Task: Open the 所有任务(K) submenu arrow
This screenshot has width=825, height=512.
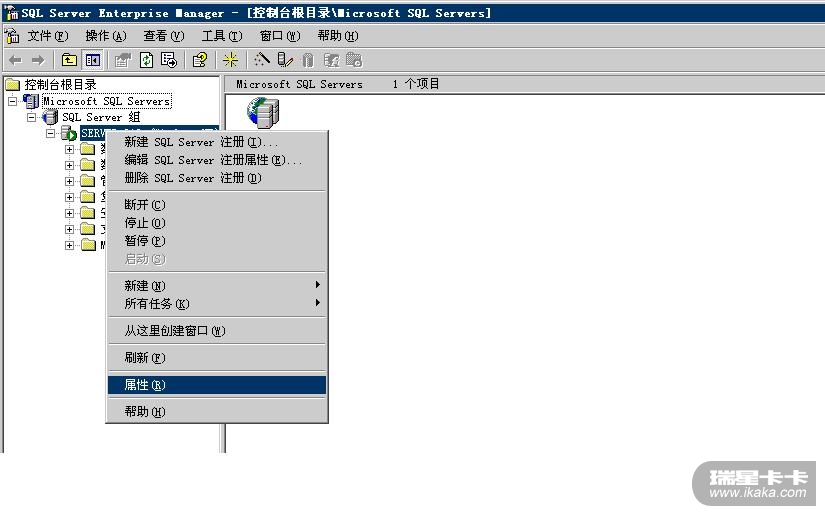Action: click(x=317, y=303)
